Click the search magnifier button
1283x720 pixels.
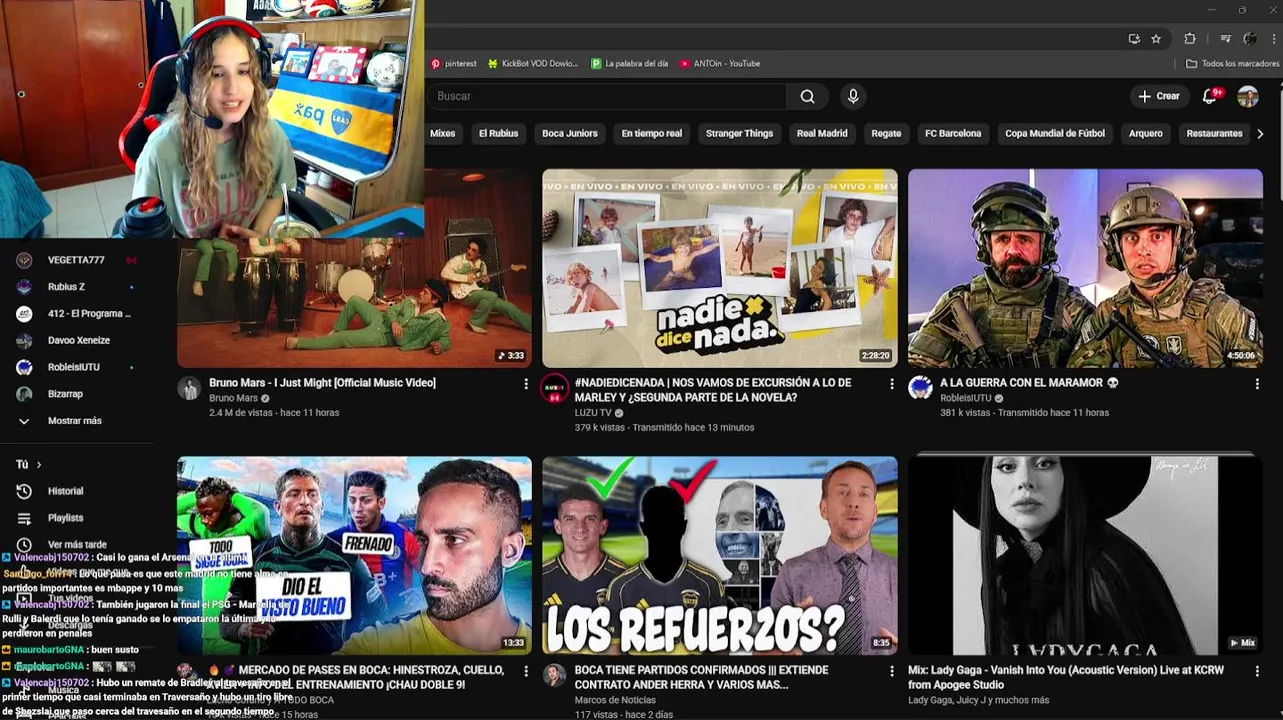[x=807, y=96]
